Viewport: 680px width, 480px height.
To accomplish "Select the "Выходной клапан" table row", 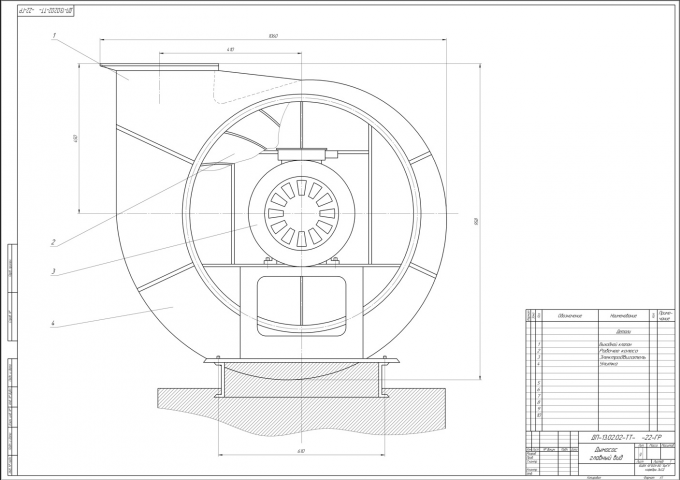I will tap(600, 344).
